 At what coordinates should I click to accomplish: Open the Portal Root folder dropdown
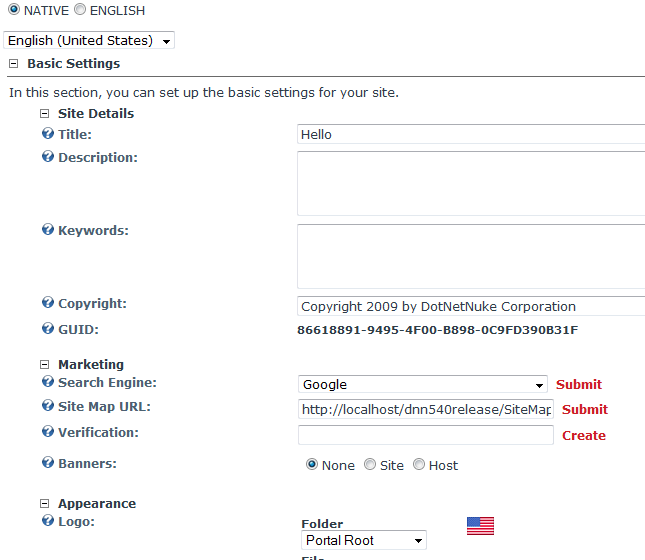(363, 541)
